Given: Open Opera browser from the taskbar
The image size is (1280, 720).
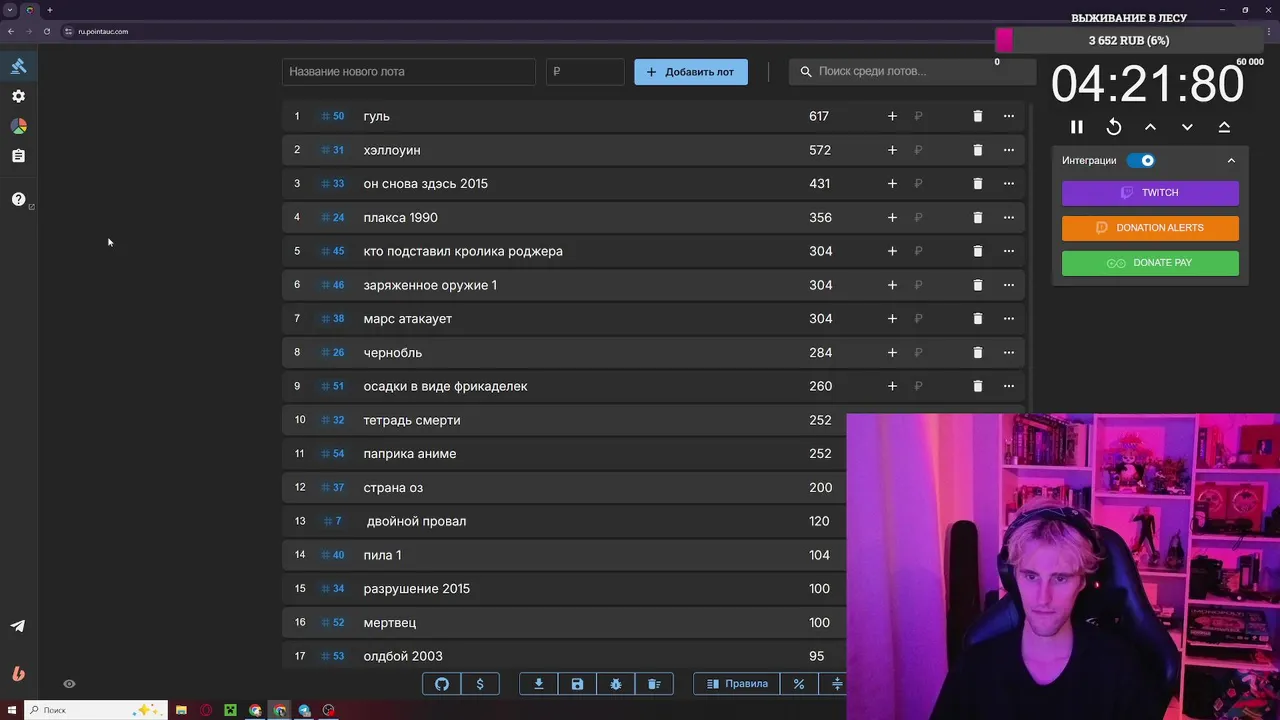Looking at the screenshot, I should [x=206, y=710].
